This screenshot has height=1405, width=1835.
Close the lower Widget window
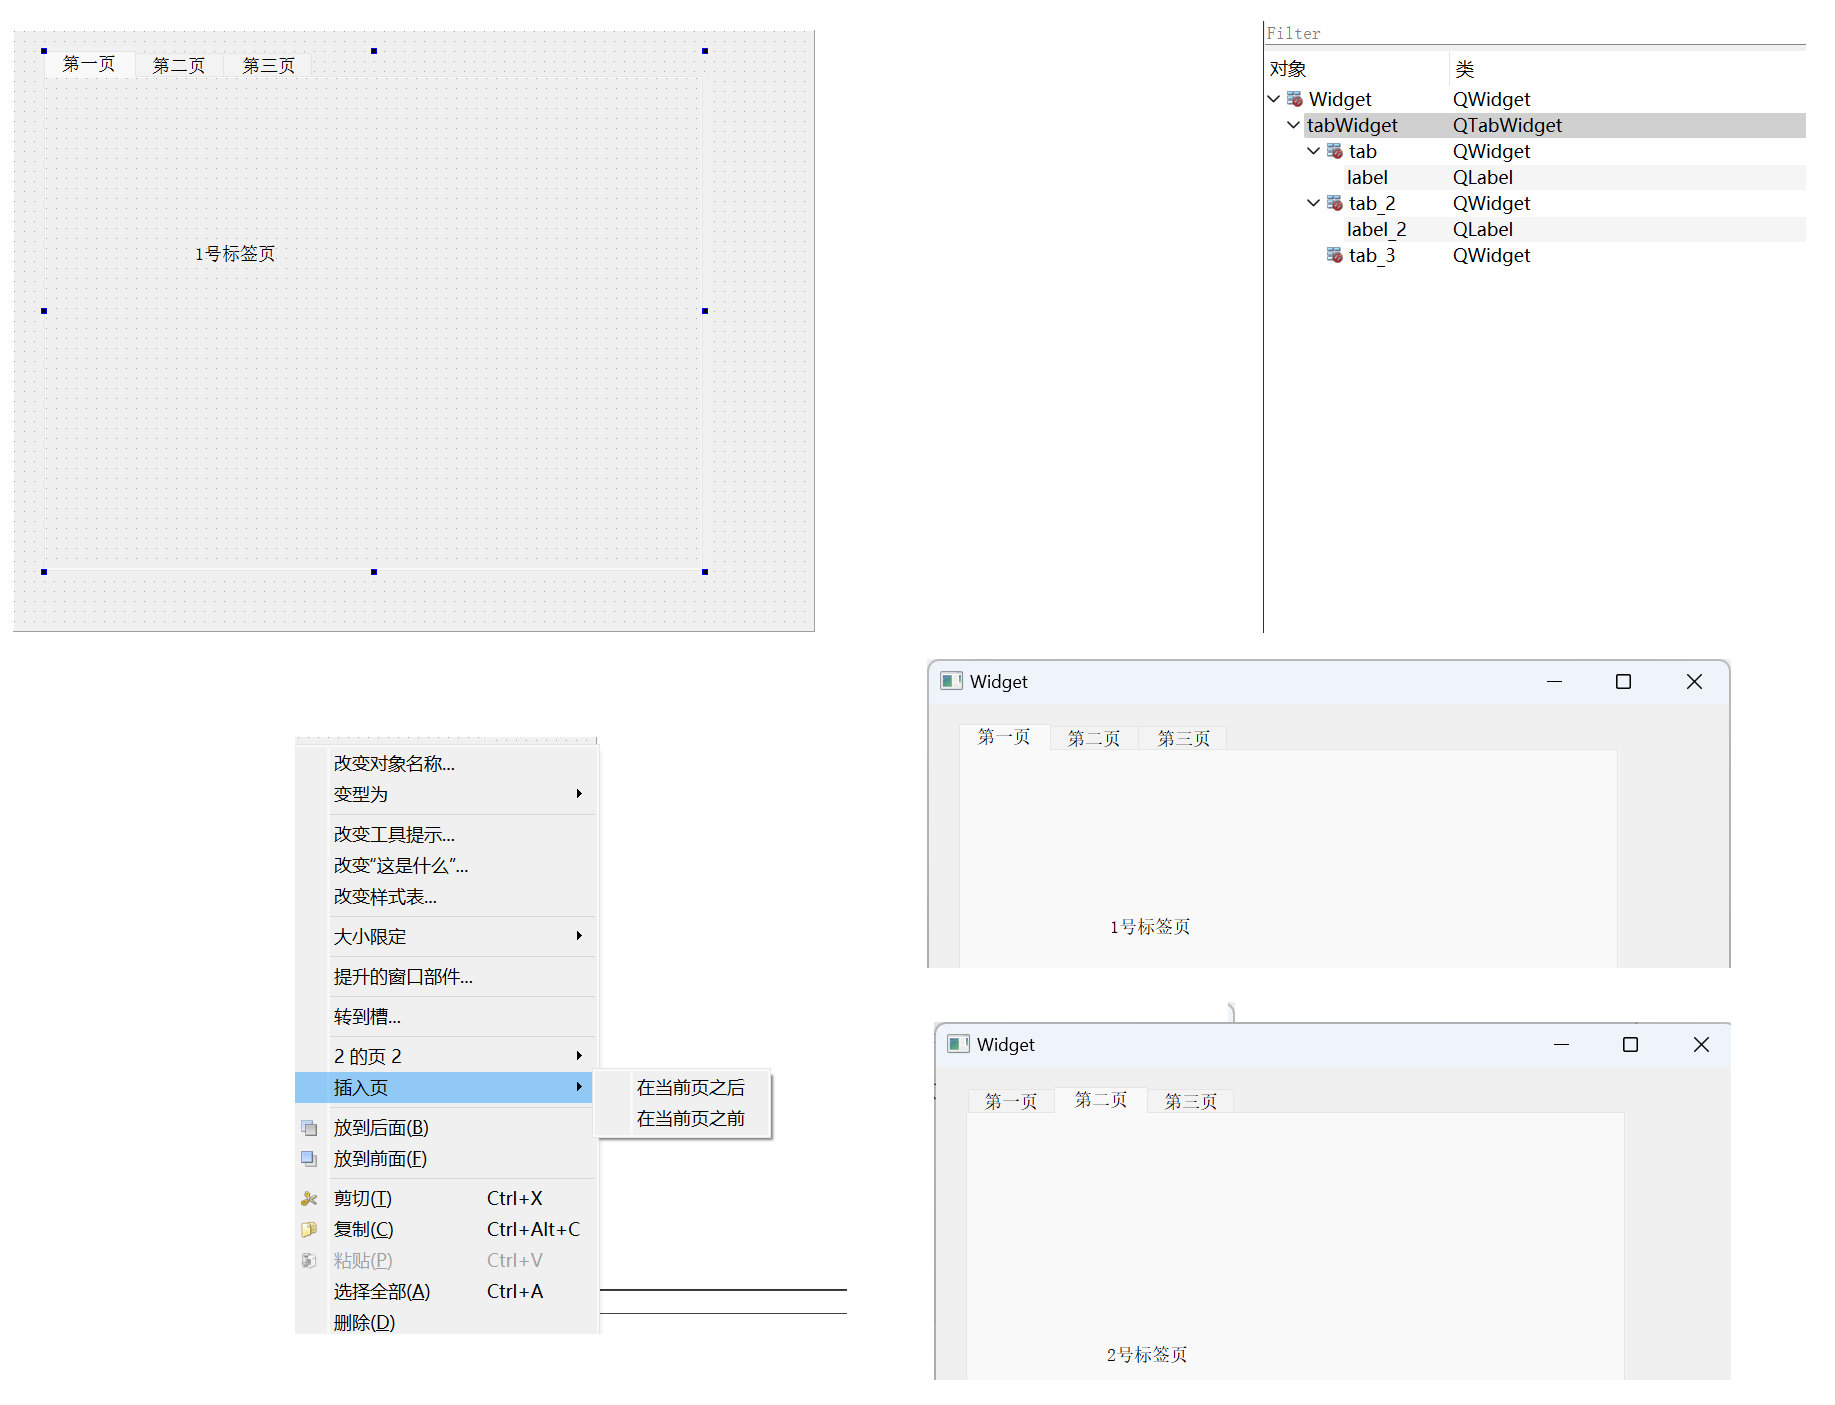(1701, 1044)
